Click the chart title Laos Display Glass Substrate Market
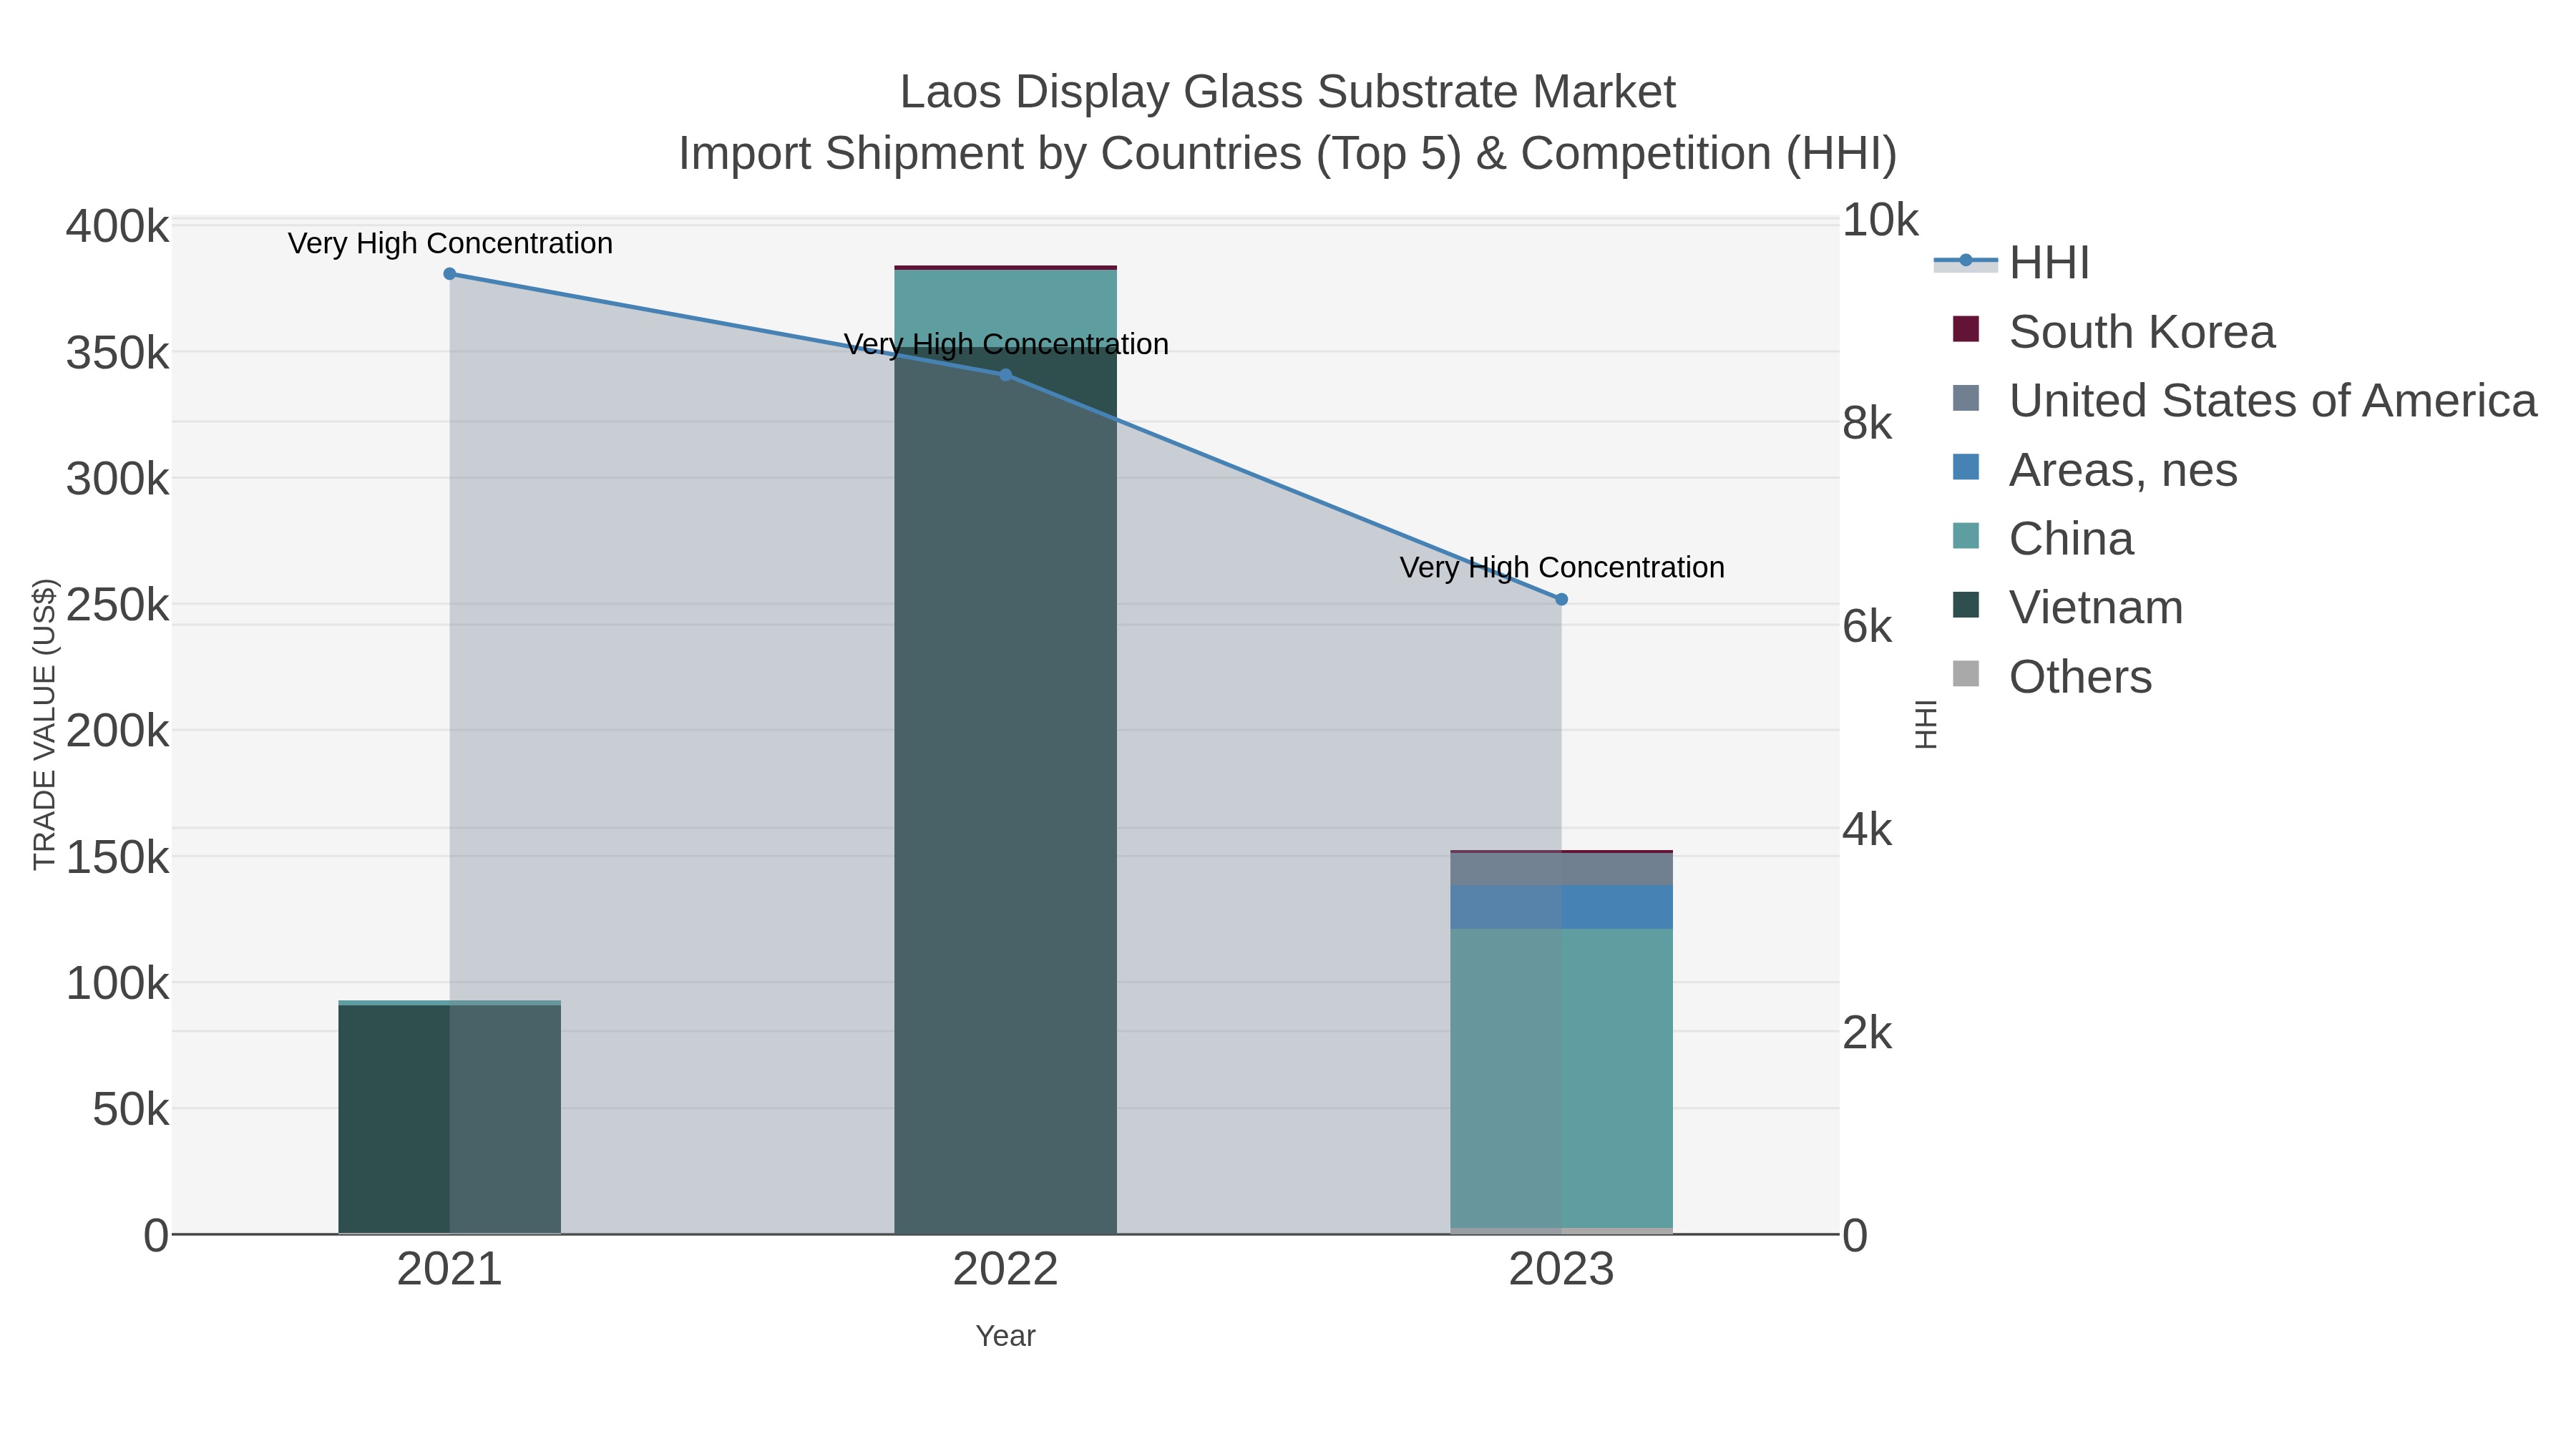The image size is (2576, 1449). pos(1288,92)
